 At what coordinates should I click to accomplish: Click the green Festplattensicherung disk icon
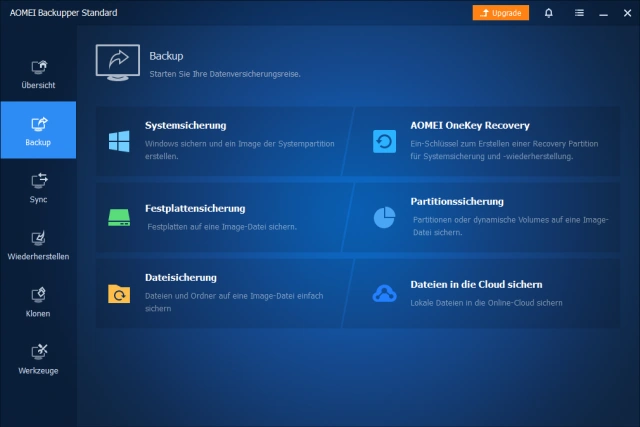click(119, 217)
